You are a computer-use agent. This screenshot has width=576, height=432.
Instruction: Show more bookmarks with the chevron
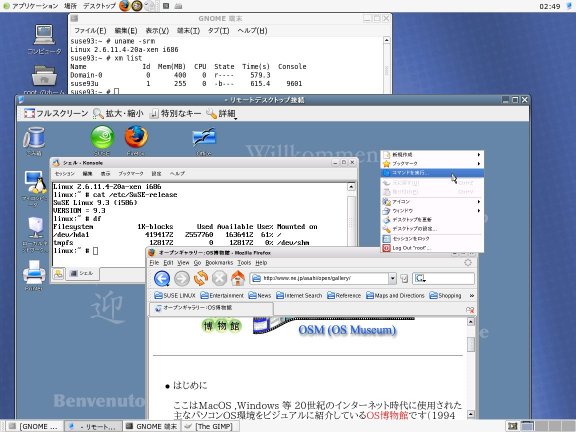[x=471, y=295]
